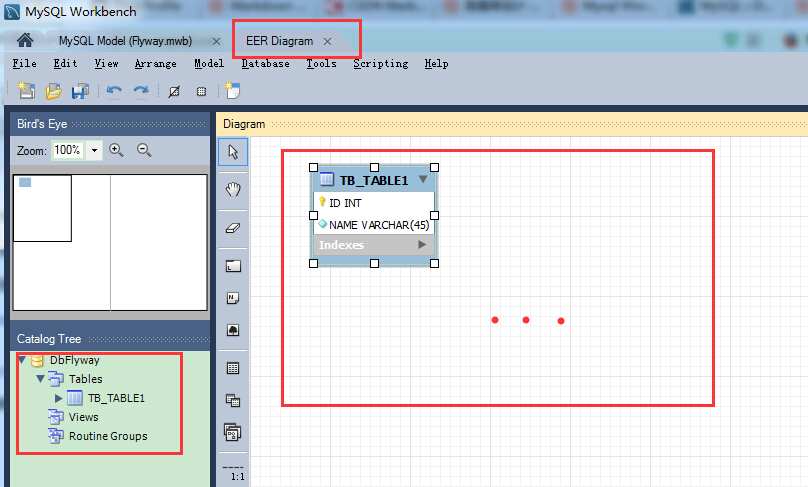This screenshot has height=487, width=808.
Task: Open the Help menu
Action: coord(436,63)
